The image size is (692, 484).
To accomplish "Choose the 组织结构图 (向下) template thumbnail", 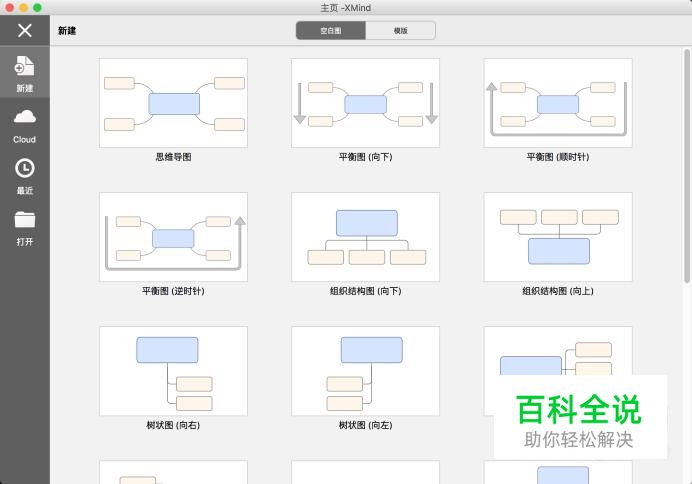I will point(365,237).
